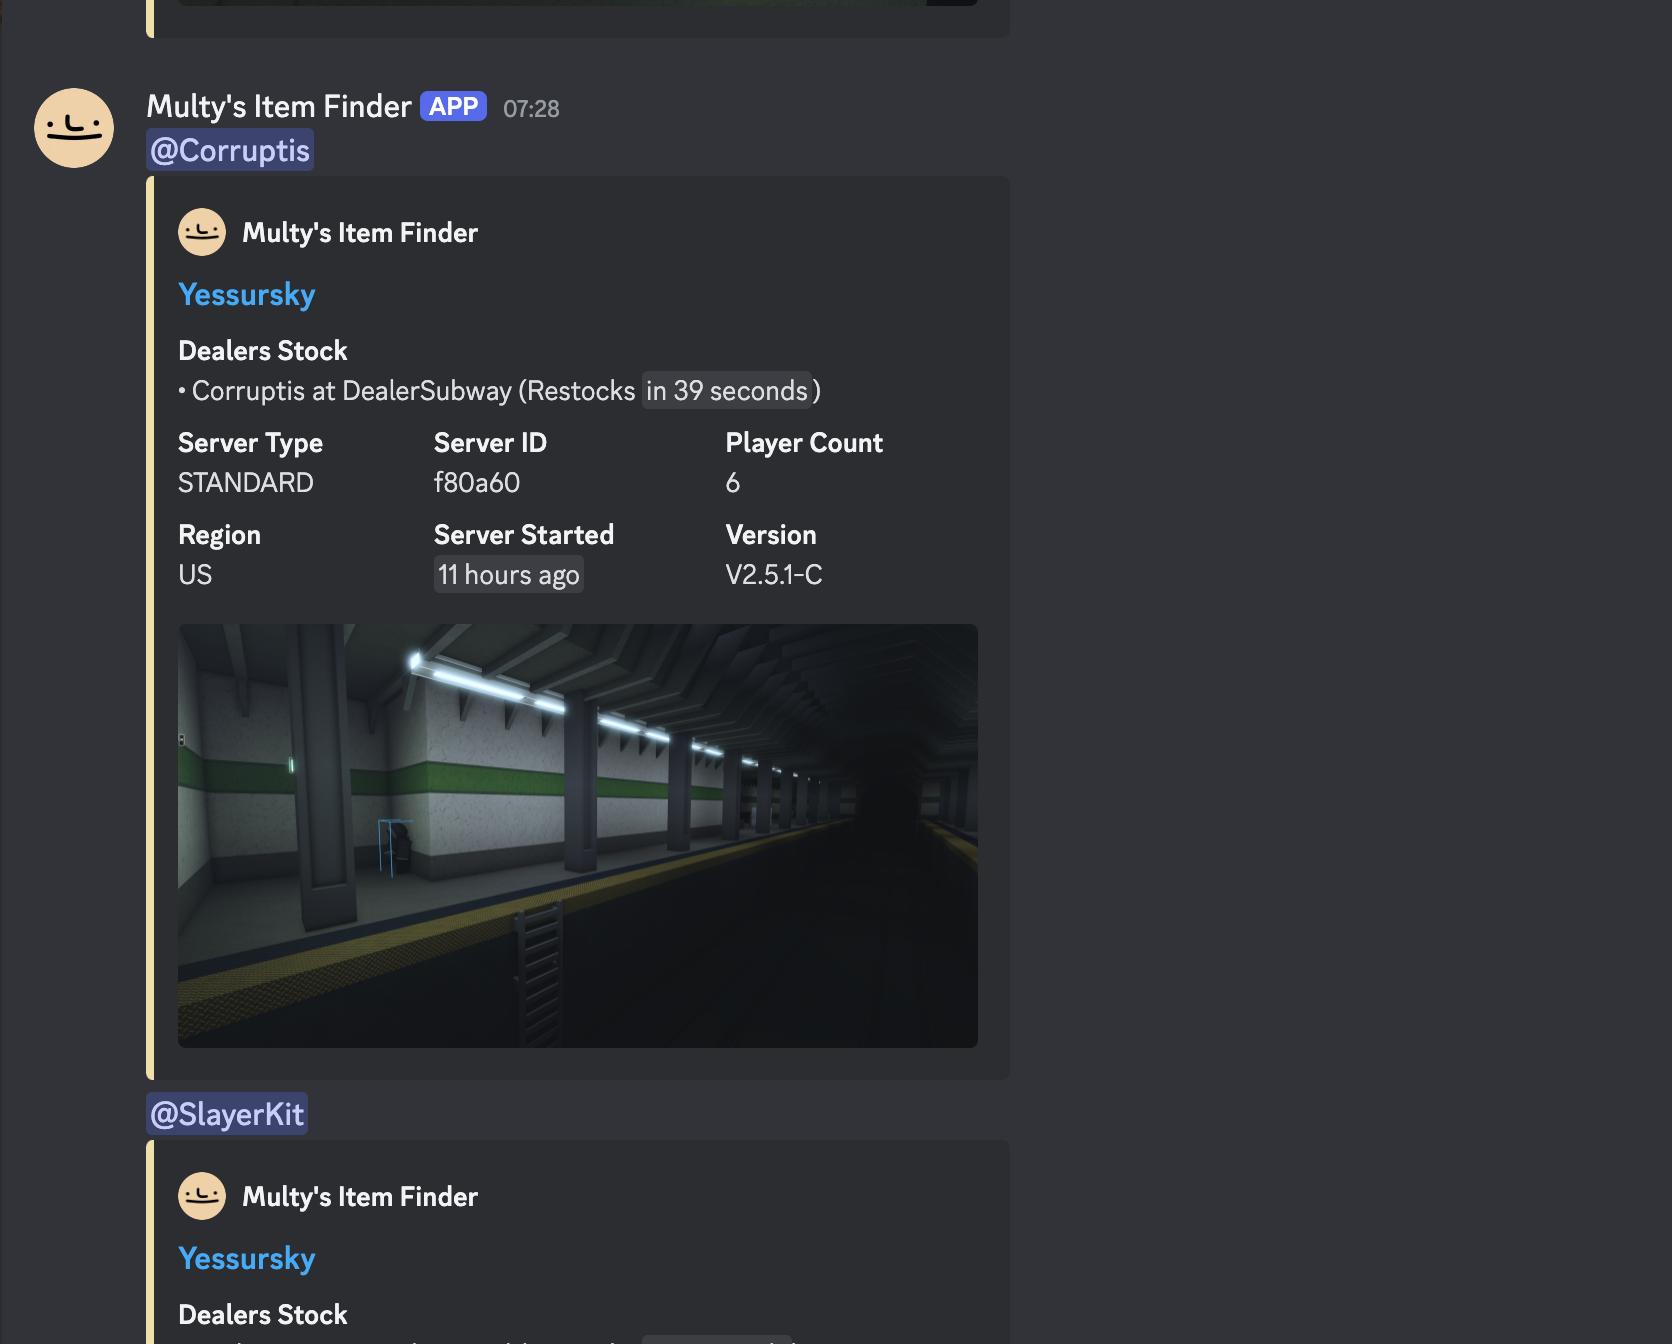Image resolution: width=1672 pixels, height=1344 pixels.
Task: Click the Multy's Item Finder message author name
Action: pos(279,106)
